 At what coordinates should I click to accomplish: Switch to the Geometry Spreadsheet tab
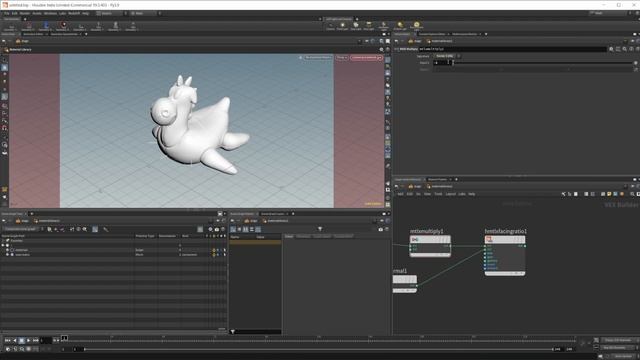pos(64,34)
